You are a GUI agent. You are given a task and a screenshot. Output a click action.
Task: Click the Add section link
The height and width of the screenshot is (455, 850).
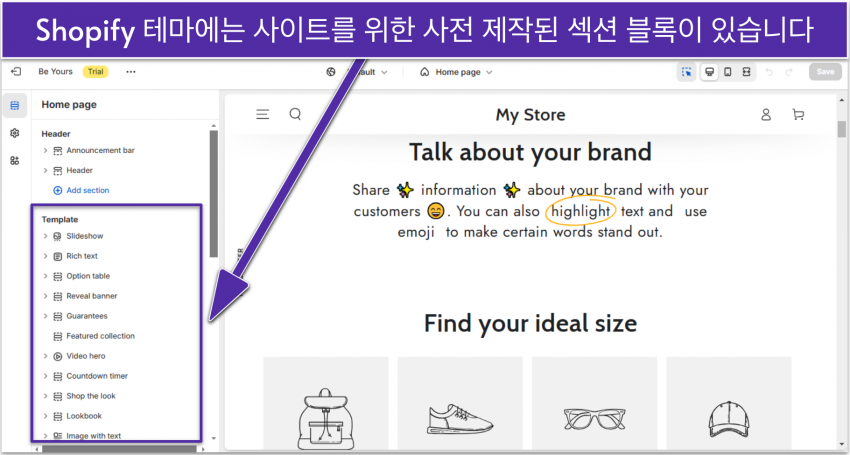tap(87, 190)
